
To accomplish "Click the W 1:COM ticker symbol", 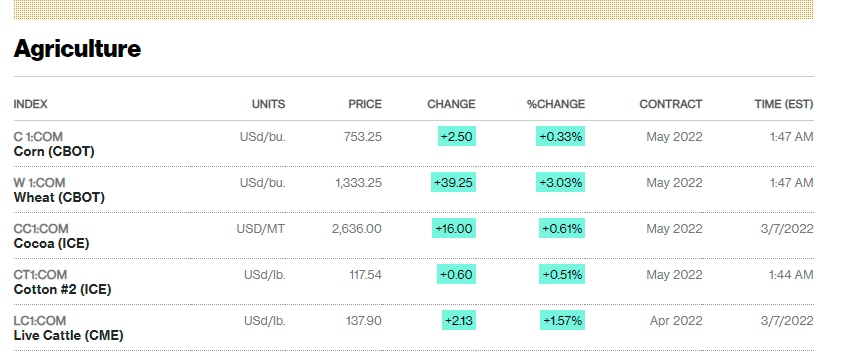I will tap(39, 182).
